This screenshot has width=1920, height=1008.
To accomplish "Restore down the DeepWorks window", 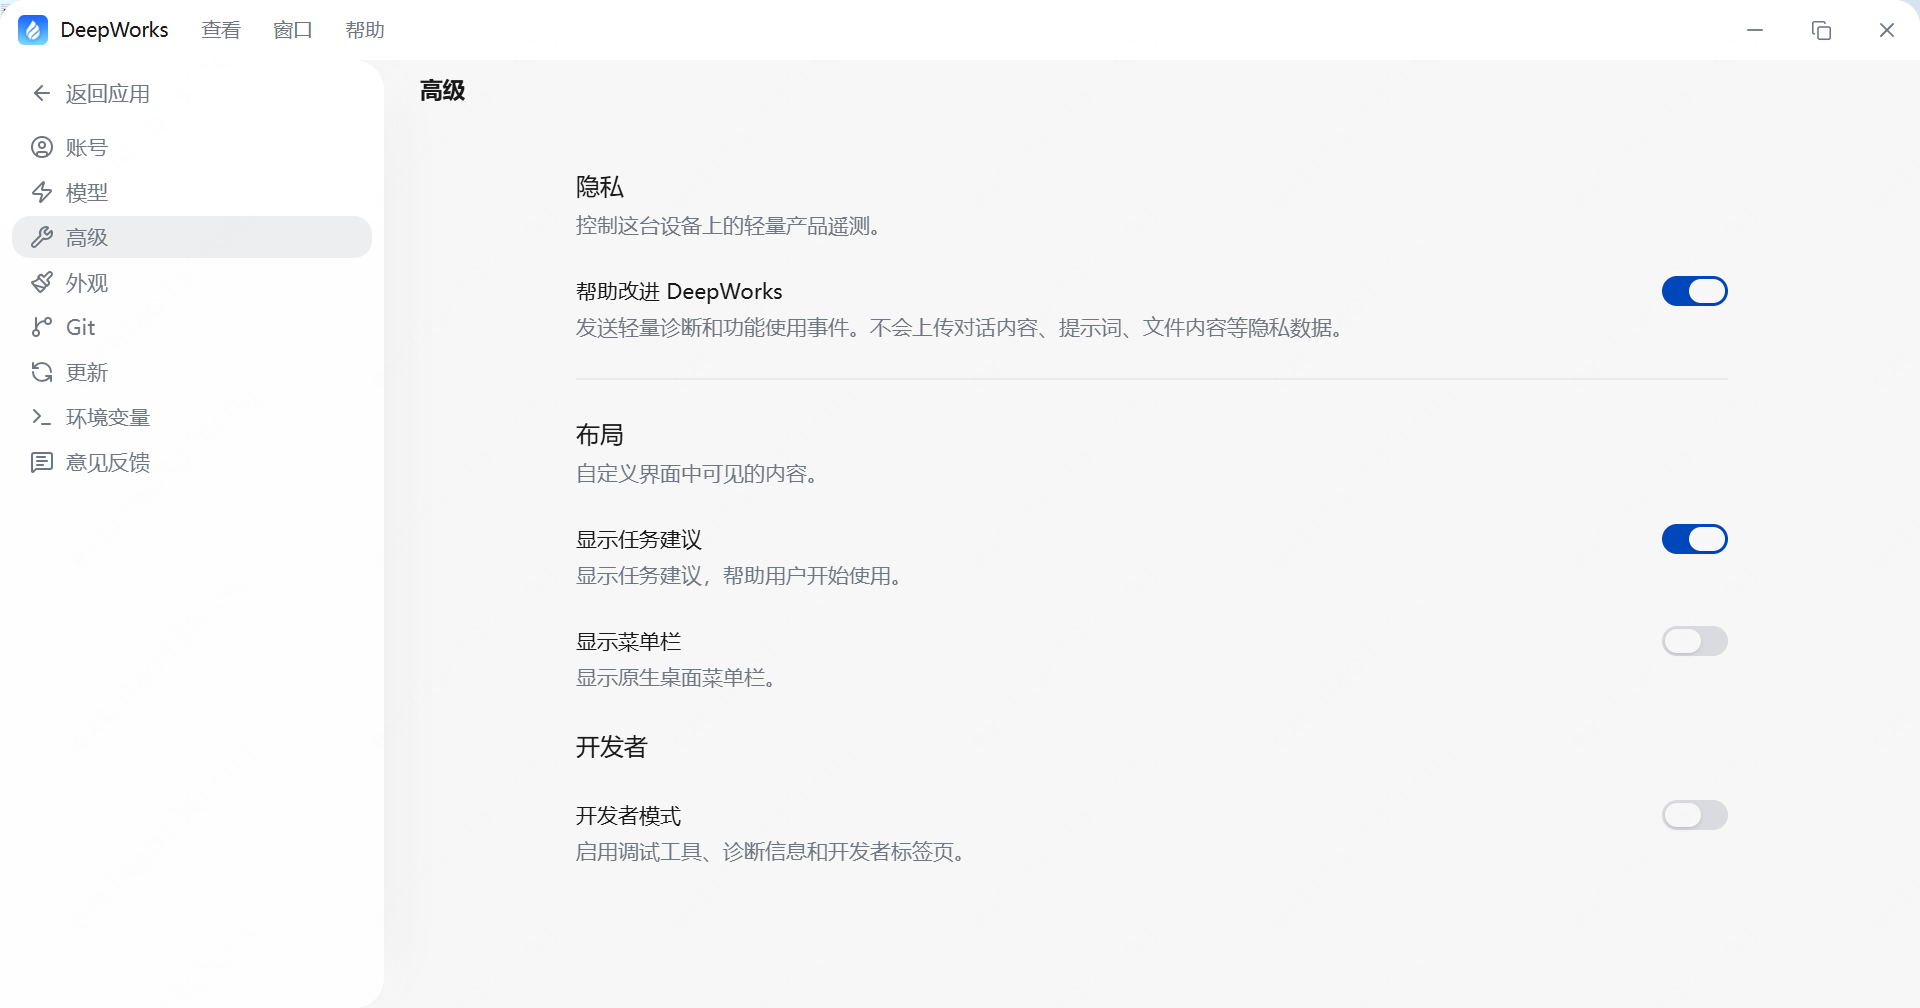I will point(1821,30).
